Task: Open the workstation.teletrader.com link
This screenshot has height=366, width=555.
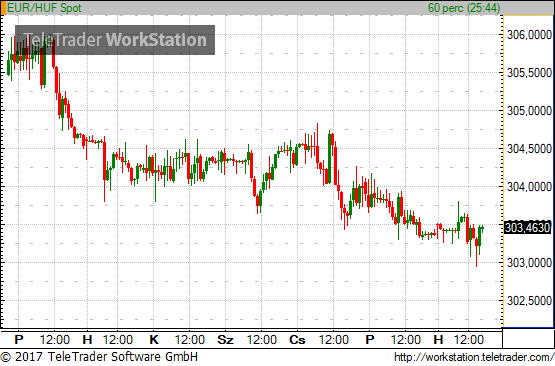Action: click(x=474, y=357)
